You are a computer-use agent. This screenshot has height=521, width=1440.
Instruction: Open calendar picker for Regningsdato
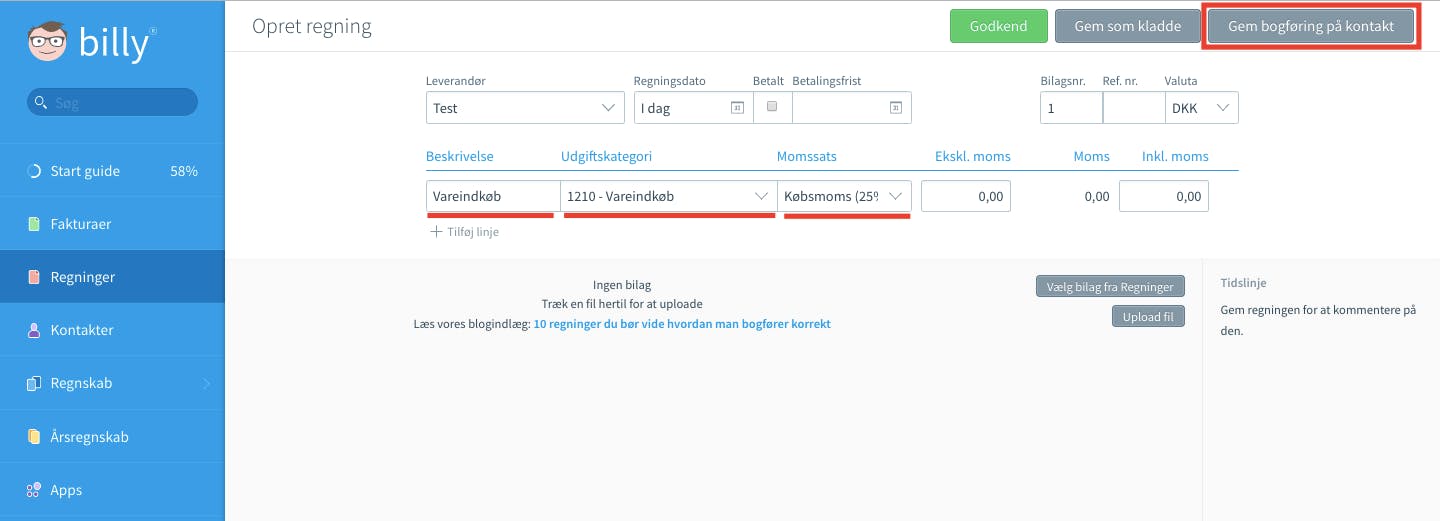[x=737, y=108]
